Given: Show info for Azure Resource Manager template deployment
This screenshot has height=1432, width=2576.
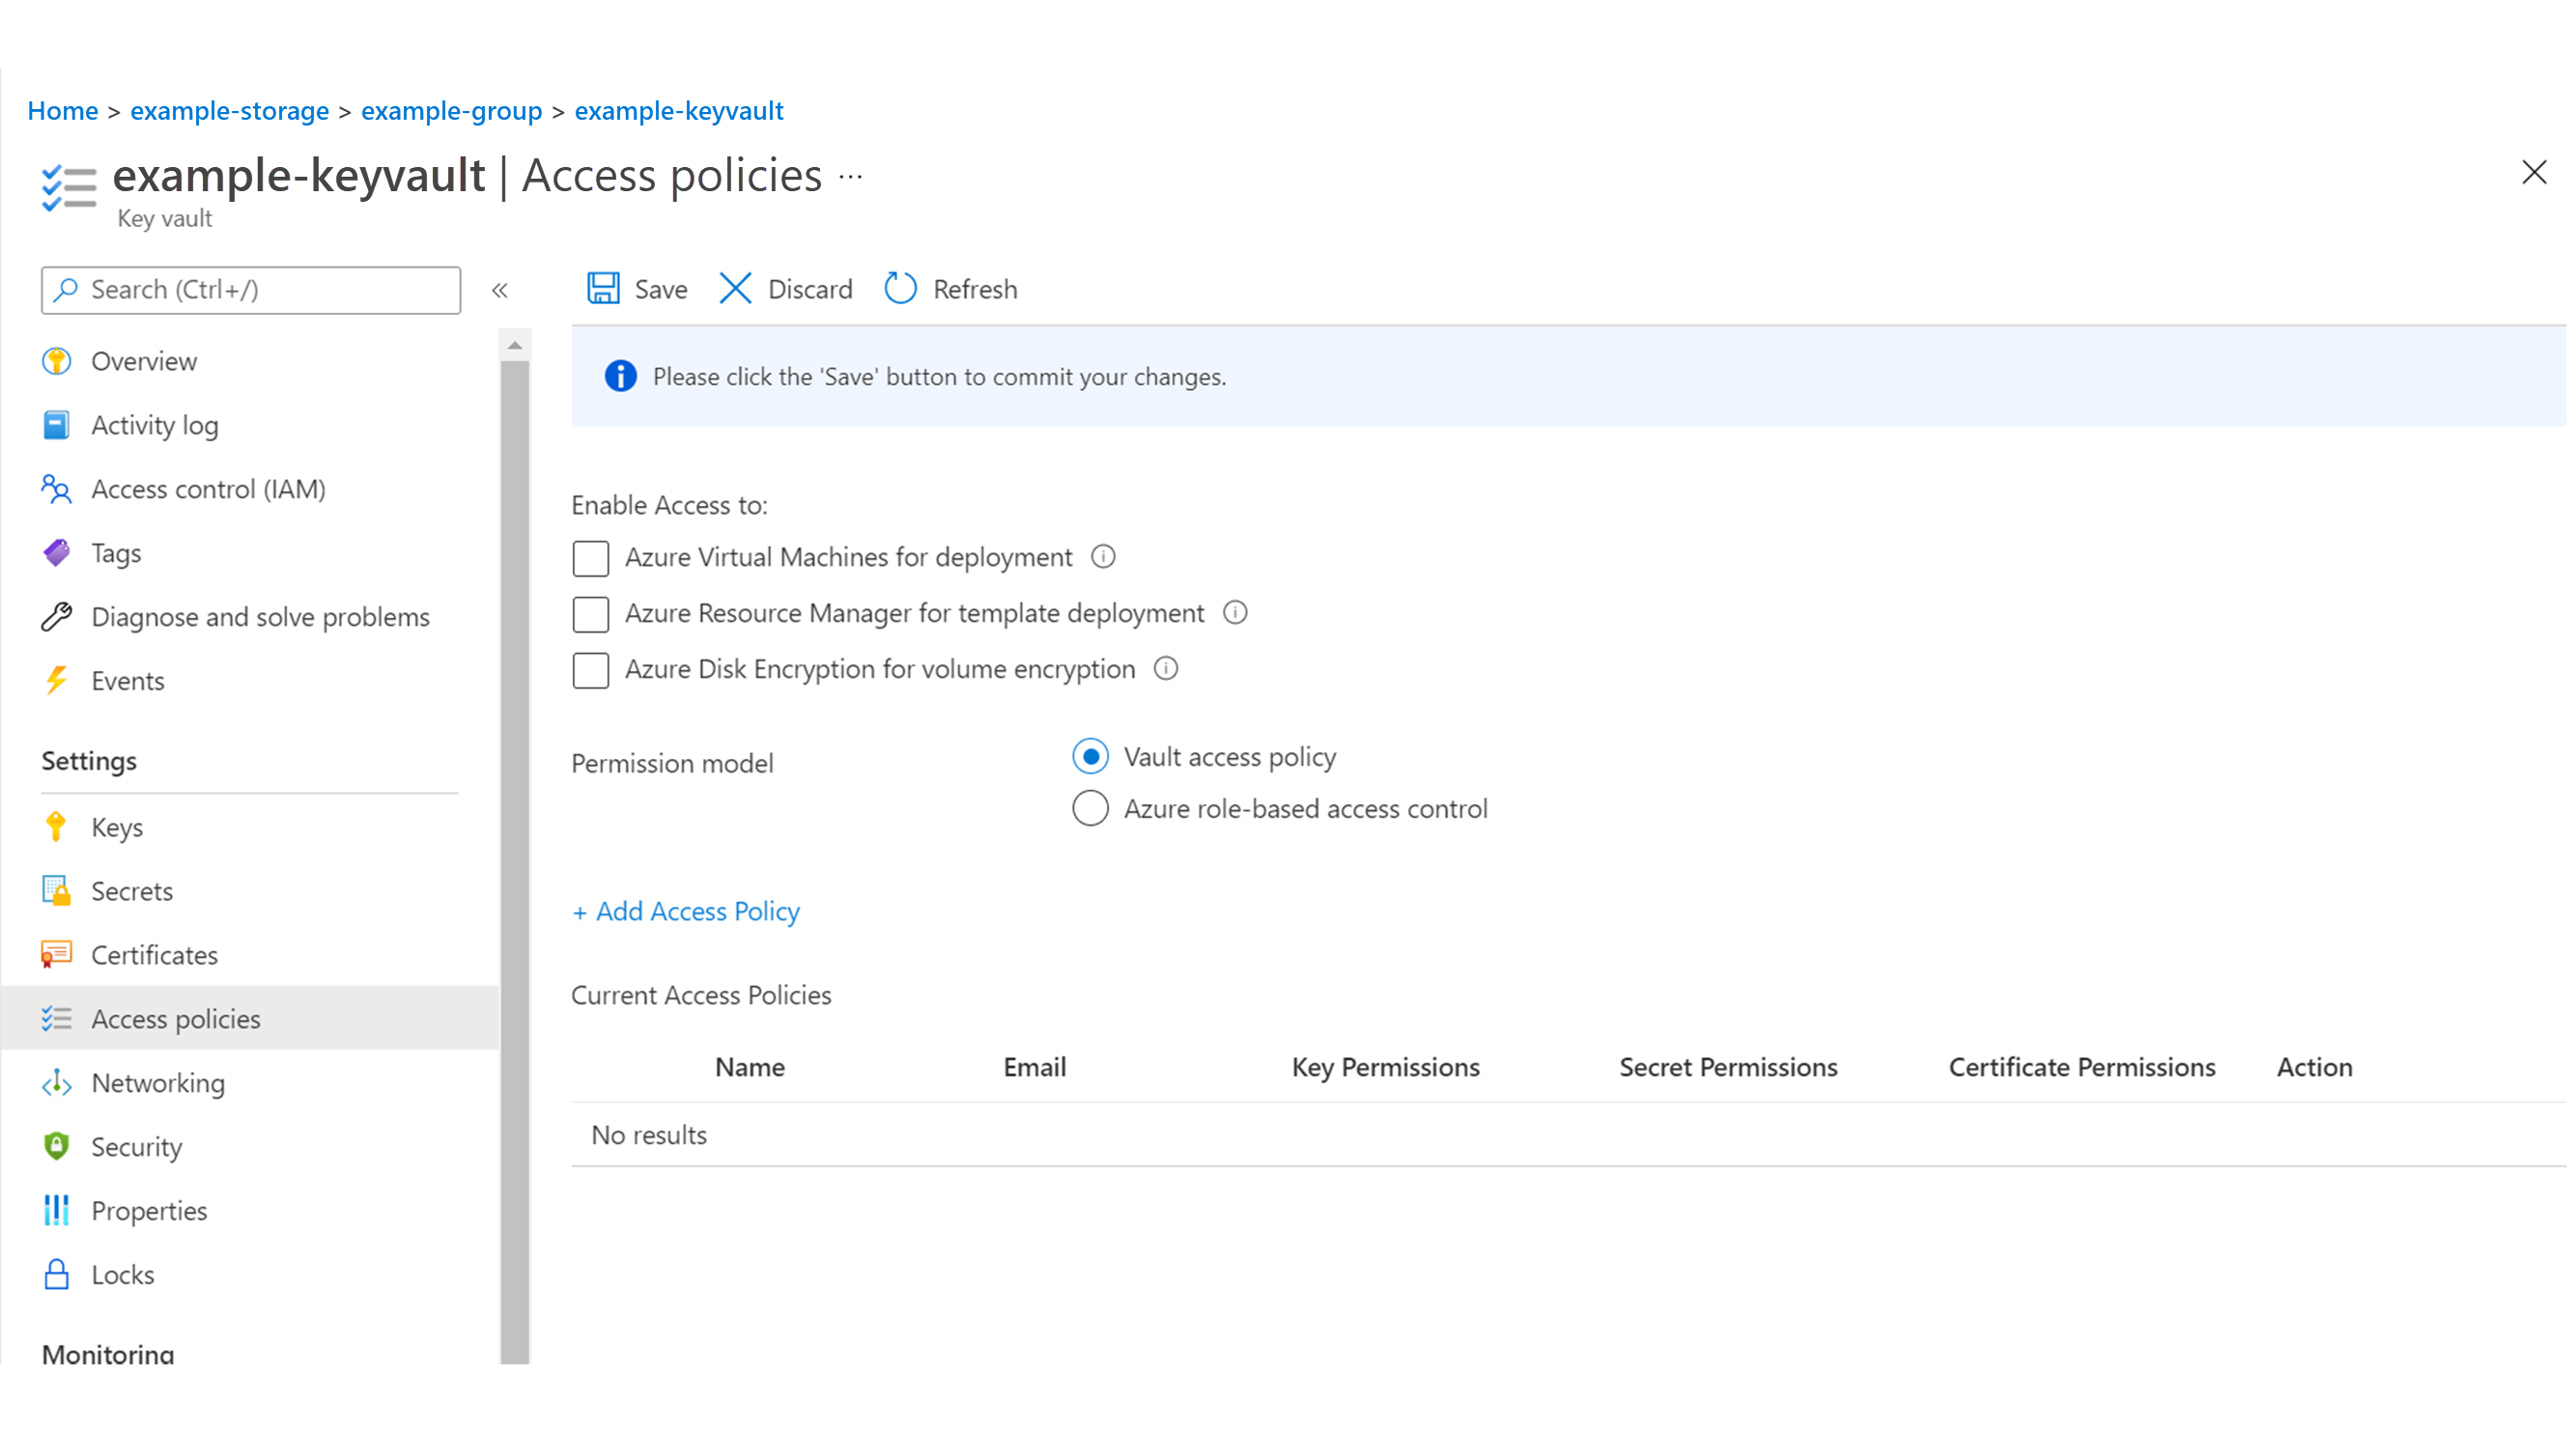Looking at the screenshot, I should tap(1235, 612).
